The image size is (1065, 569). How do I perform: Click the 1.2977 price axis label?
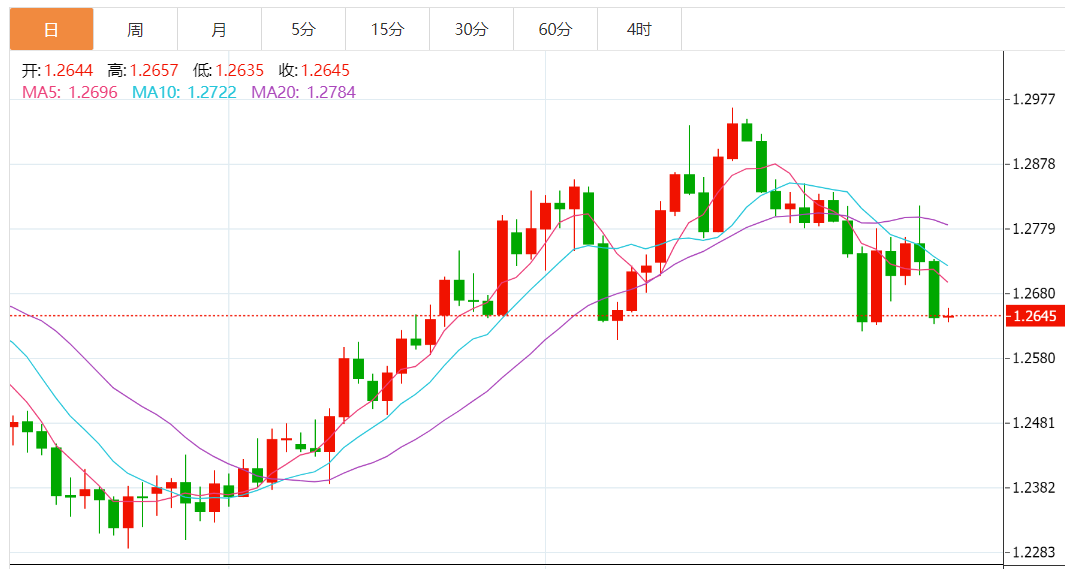1034,99
